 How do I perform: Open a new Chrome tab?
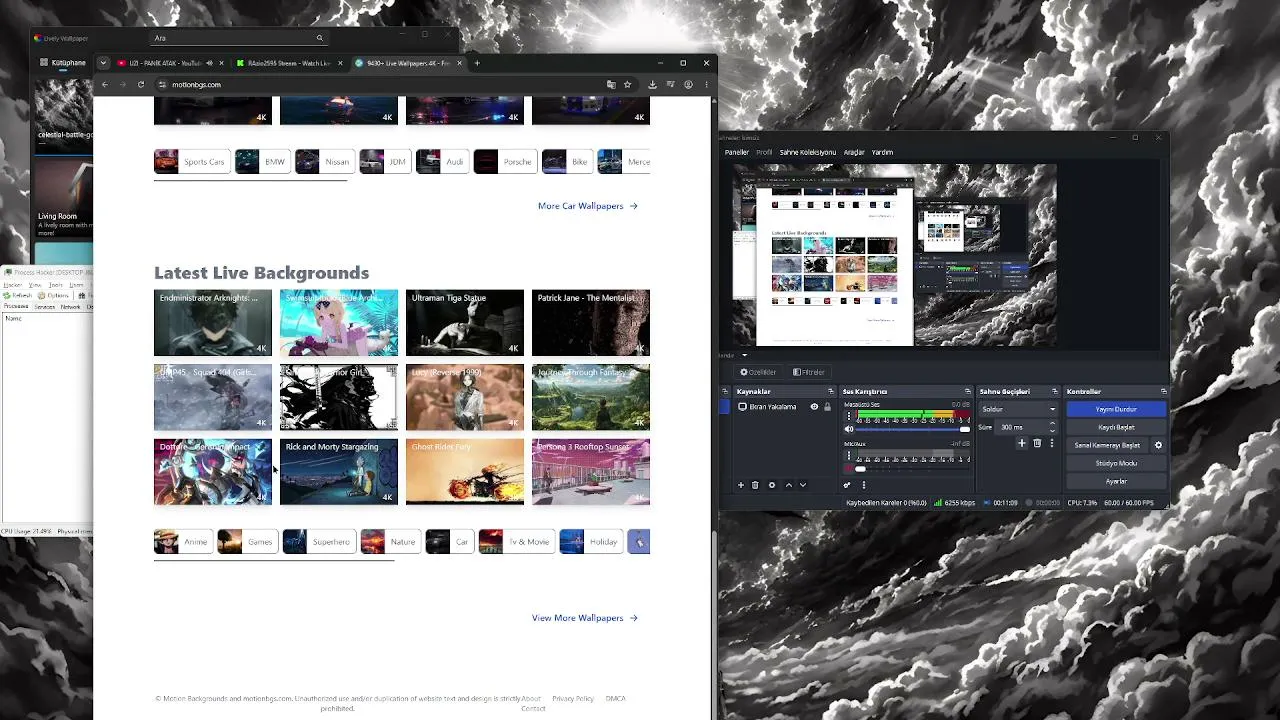[x=477, y=63]
